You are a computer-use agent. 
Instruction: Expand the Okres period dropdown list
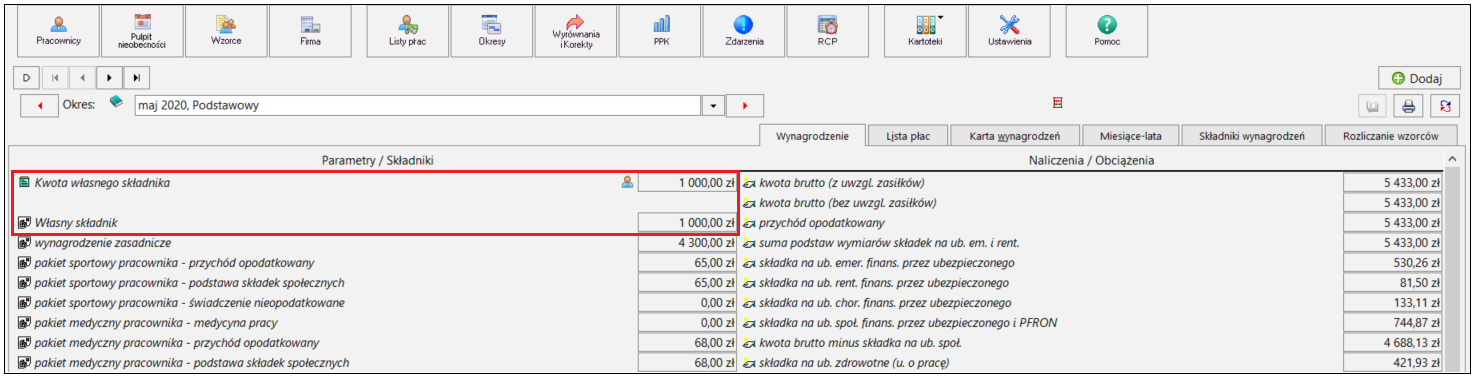pos(713,105)
